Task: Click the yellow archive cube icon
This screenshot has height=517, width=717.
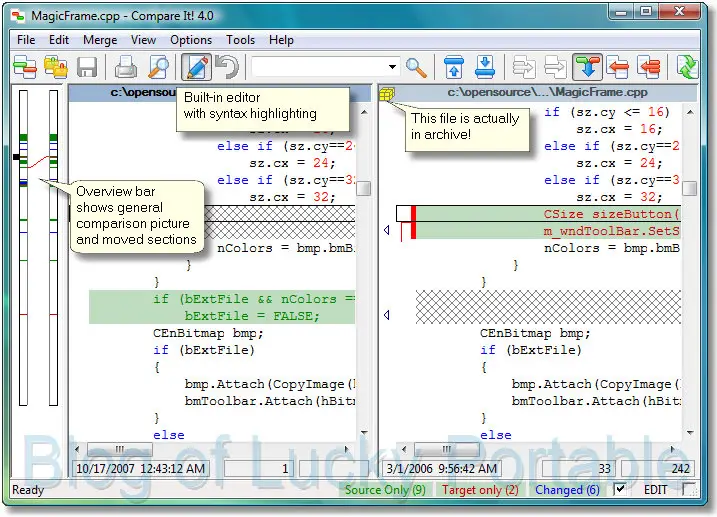Action: pos(386,94)
